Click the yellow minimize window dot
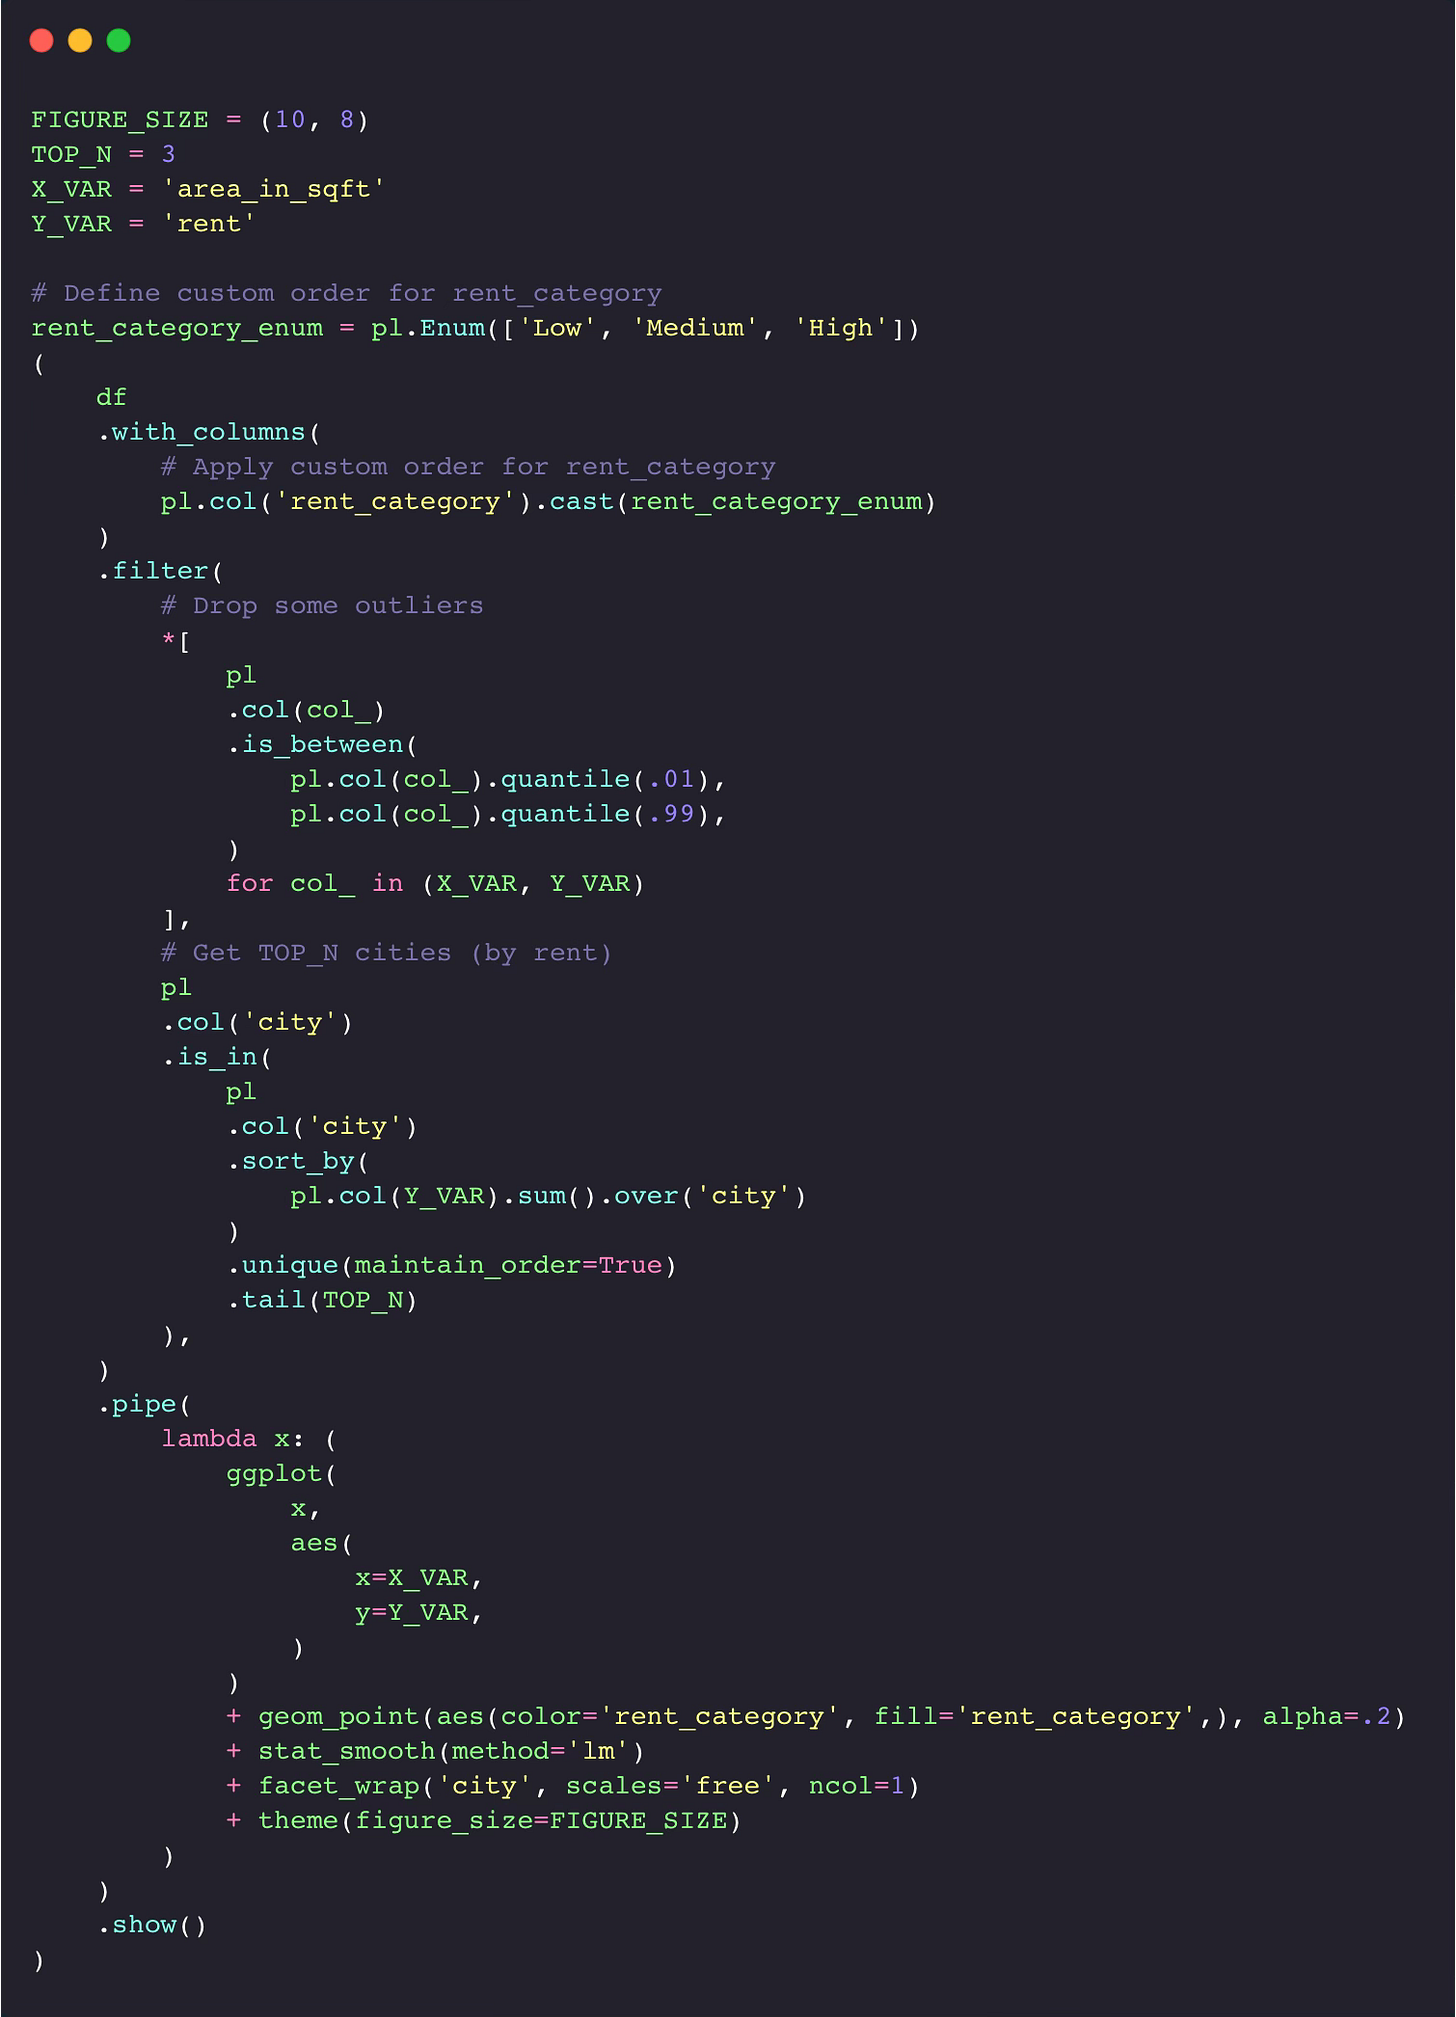 click(80, 40)
